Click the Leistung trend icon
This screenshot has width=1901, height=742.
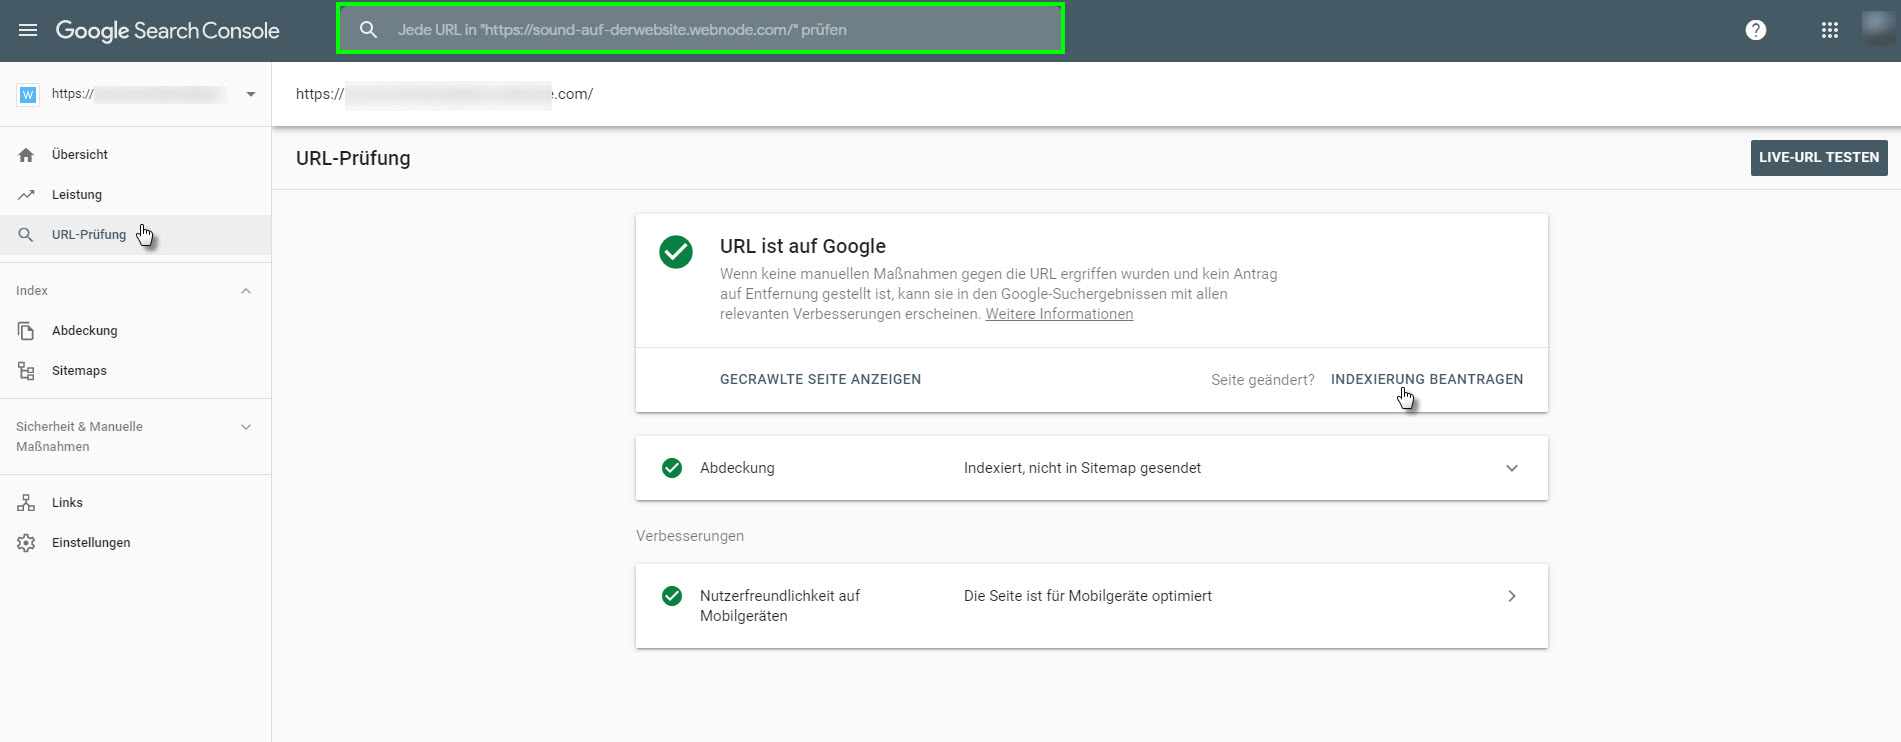26,195
